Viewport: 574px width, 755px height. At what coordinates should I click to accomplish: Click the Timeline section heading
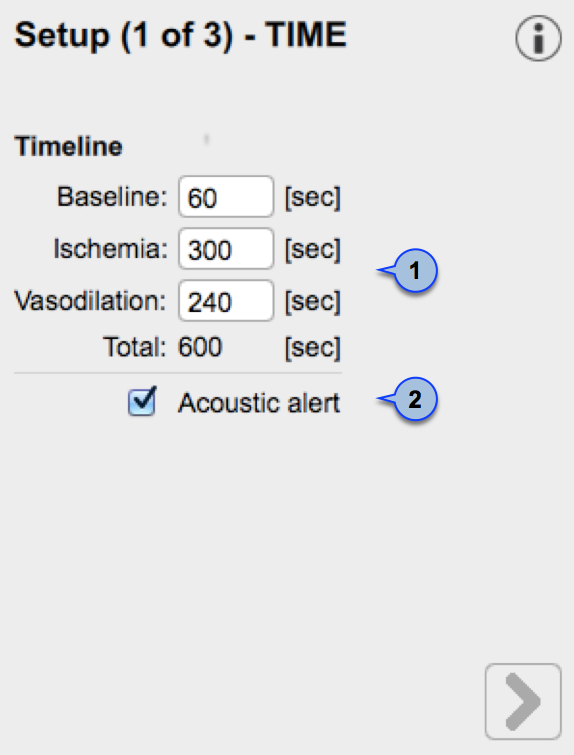coord(68,146)
